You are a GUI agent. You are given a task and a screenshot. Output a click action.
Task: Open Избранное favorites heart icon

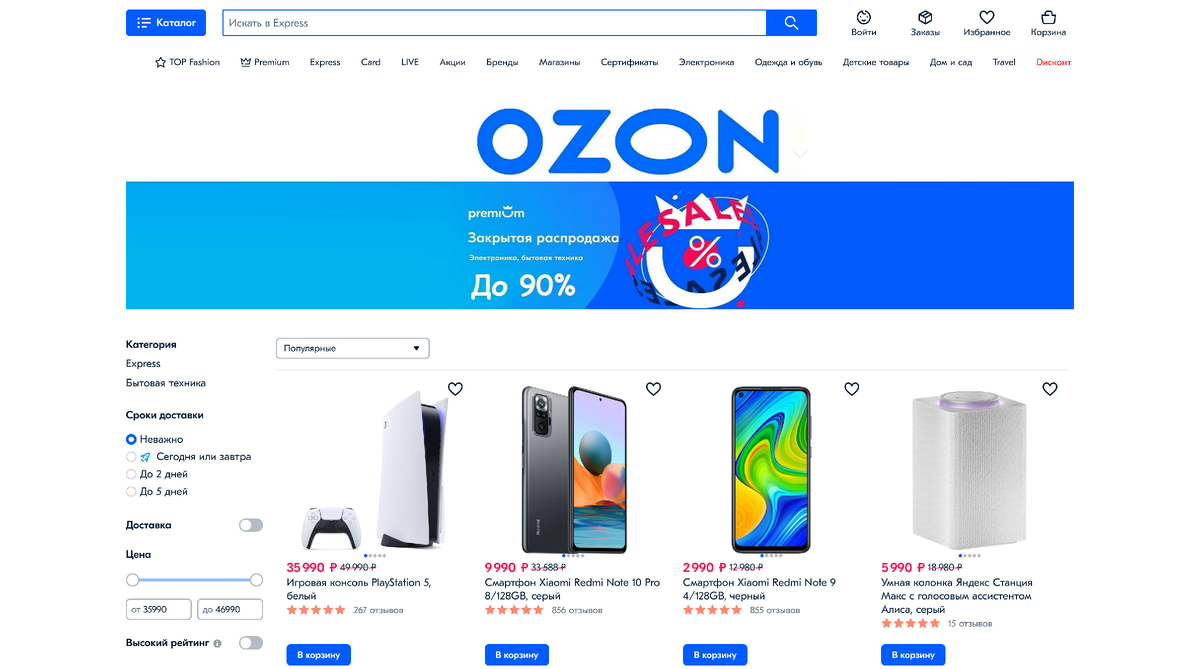[986, 18]
